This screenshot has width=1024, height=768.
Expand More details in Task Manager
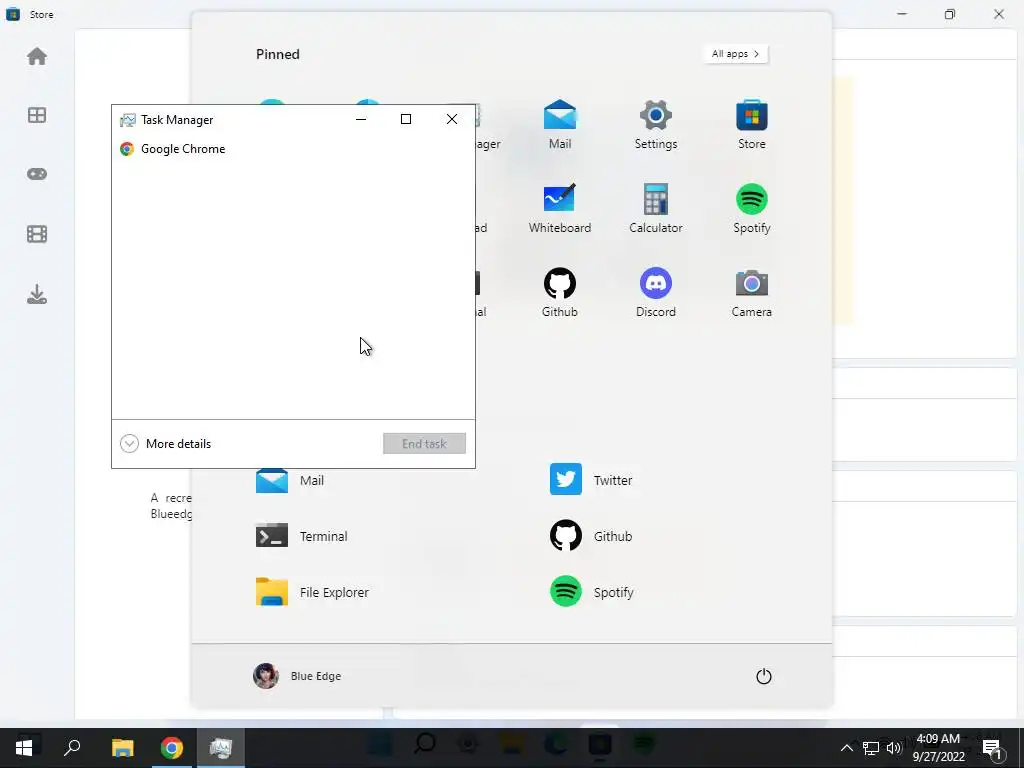tap(166, 443)
